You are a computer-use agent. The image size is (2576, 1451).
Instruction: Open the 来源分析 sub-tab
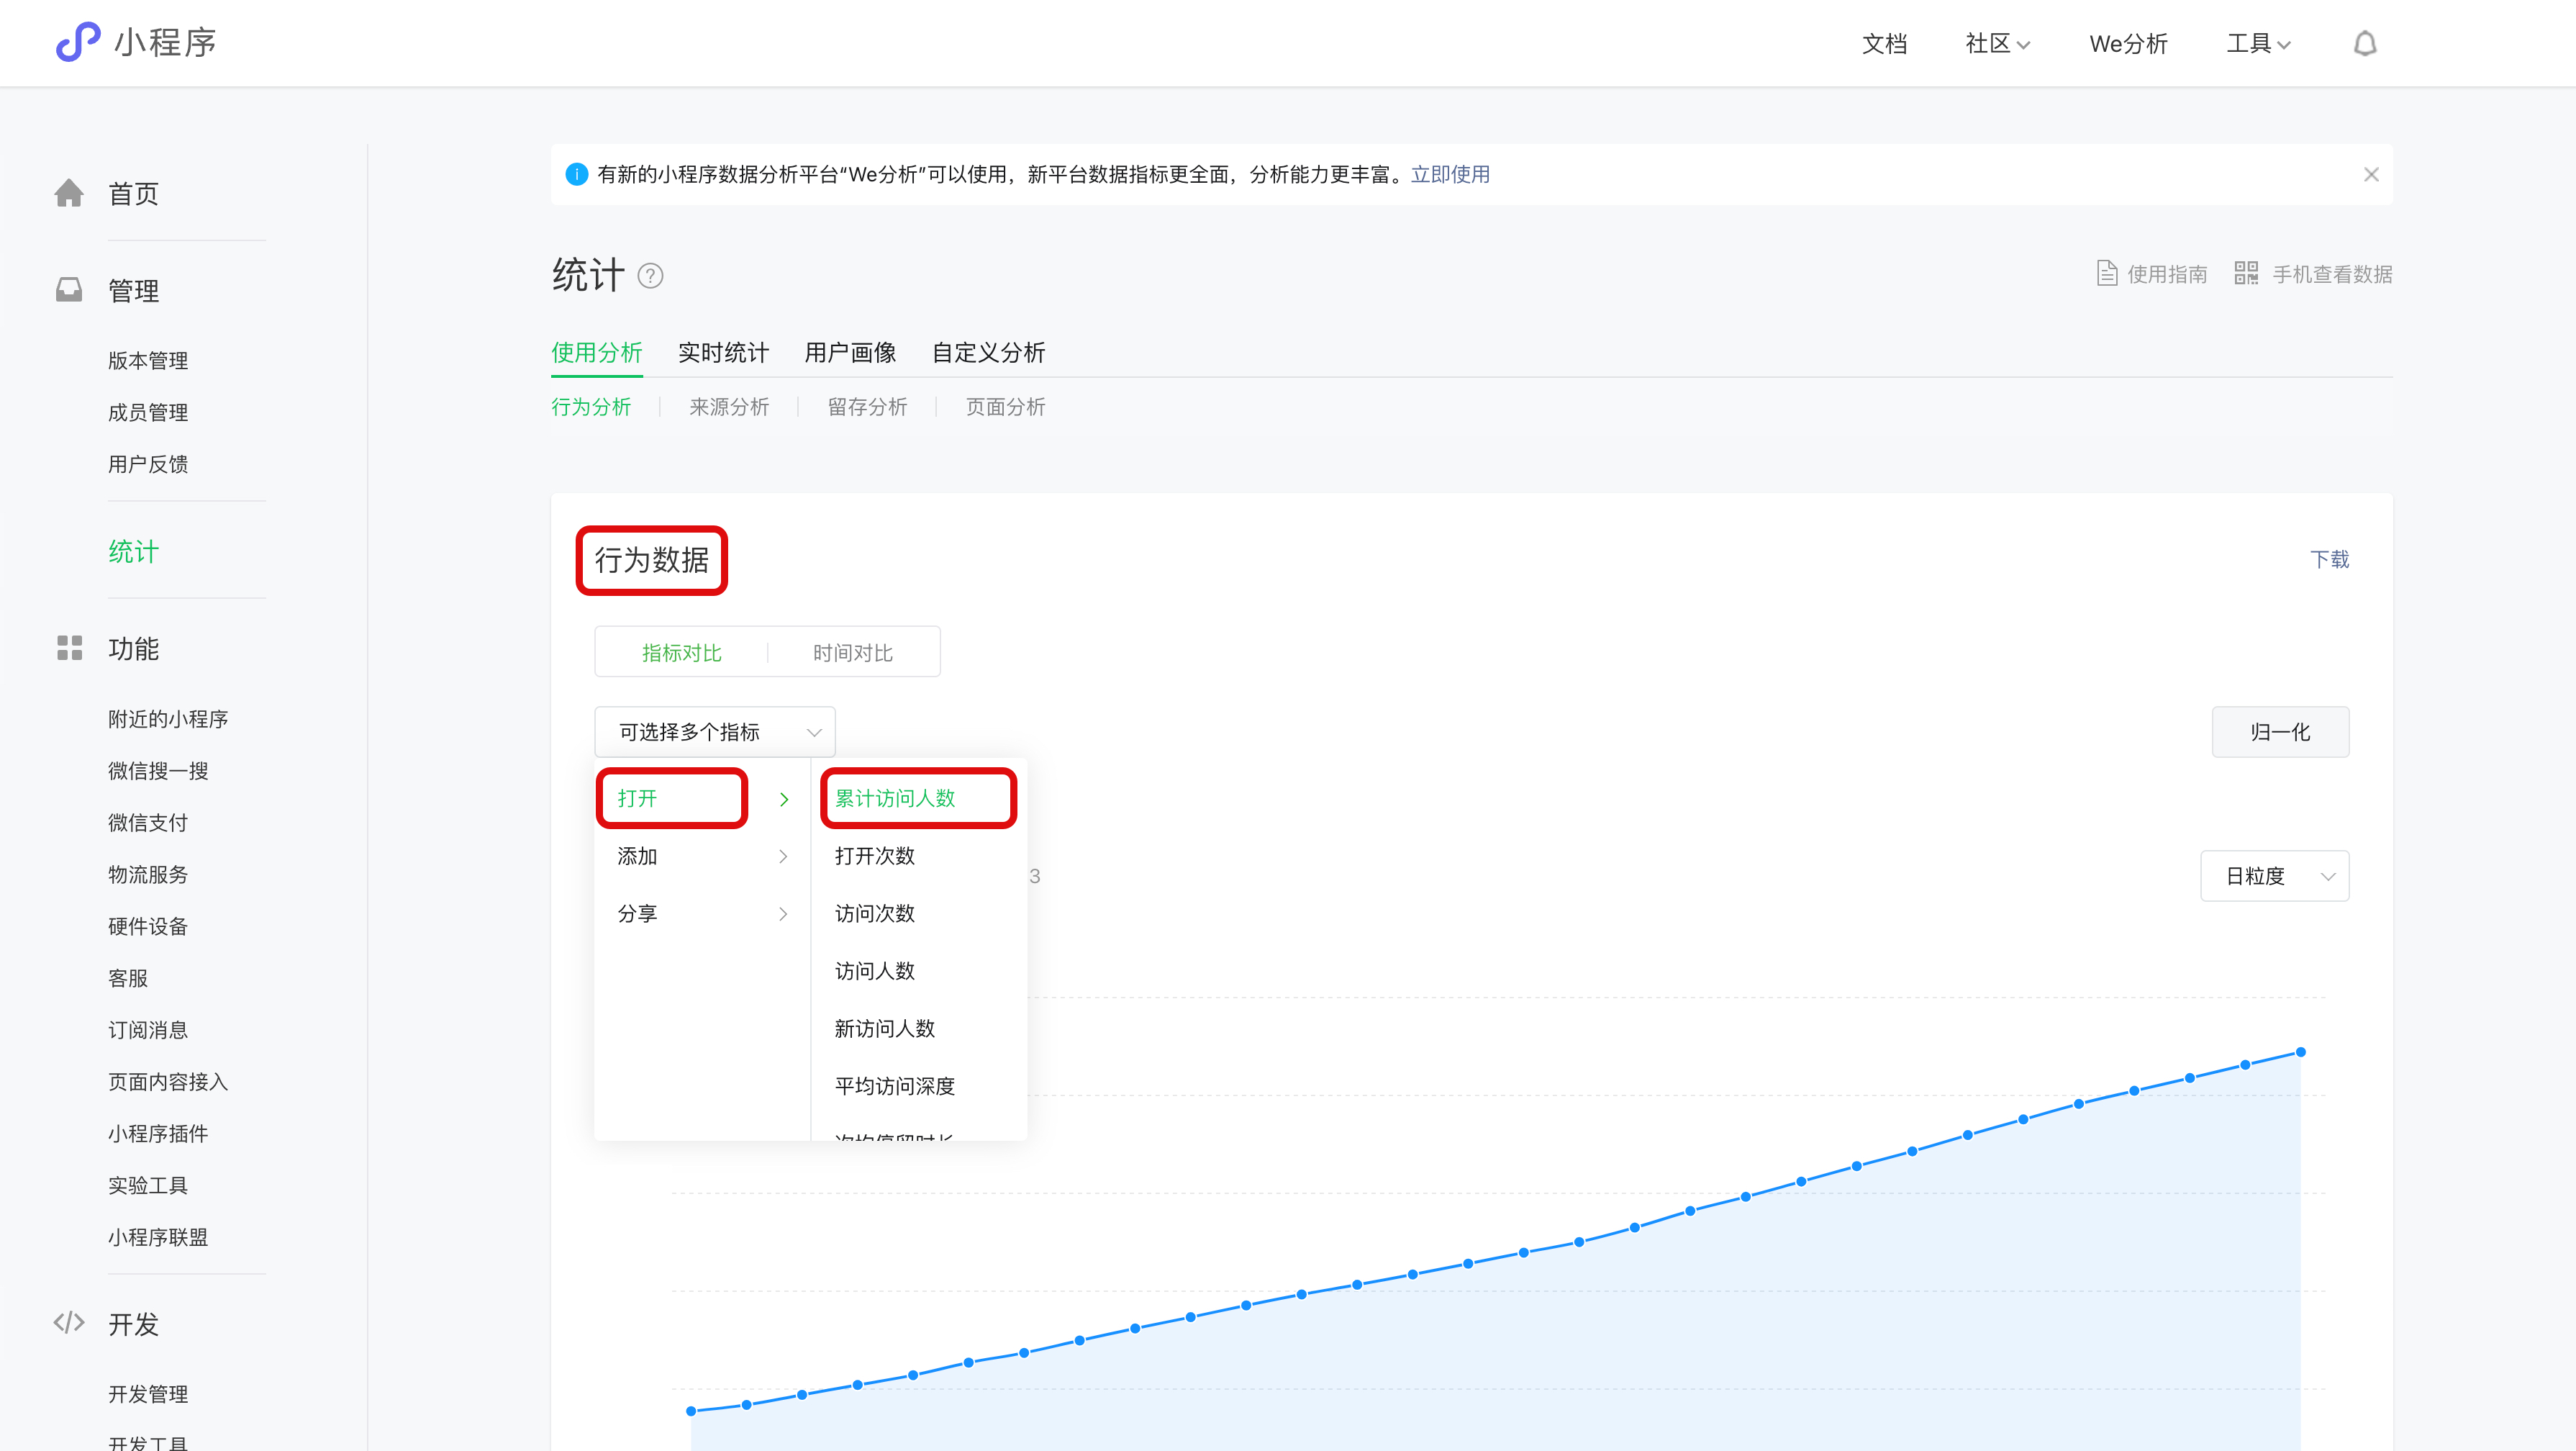(729, 407)
